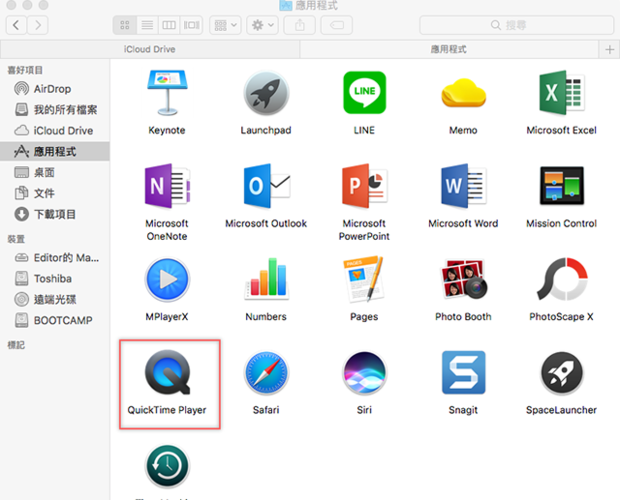Click the 裝置 sidebar section header
Image resolution: width=620 pixels, height=500 pixels.
point(16,239)
